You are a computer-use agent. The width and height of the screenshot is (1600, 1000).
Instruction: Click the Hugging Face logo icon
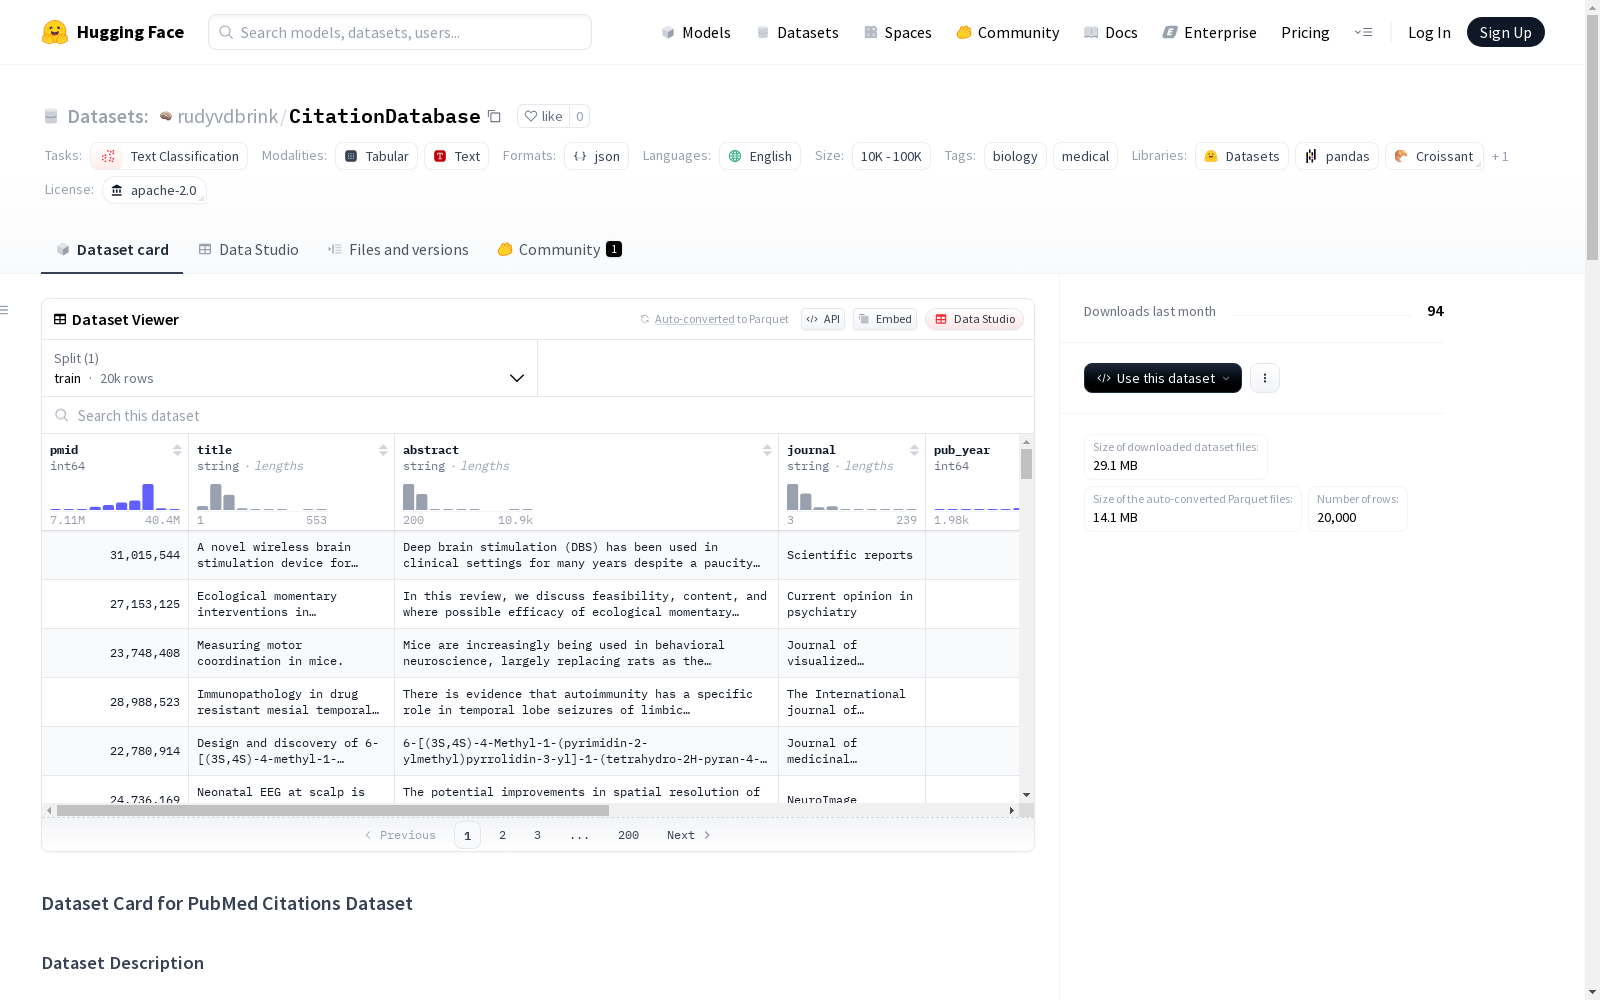click(55, 32)
